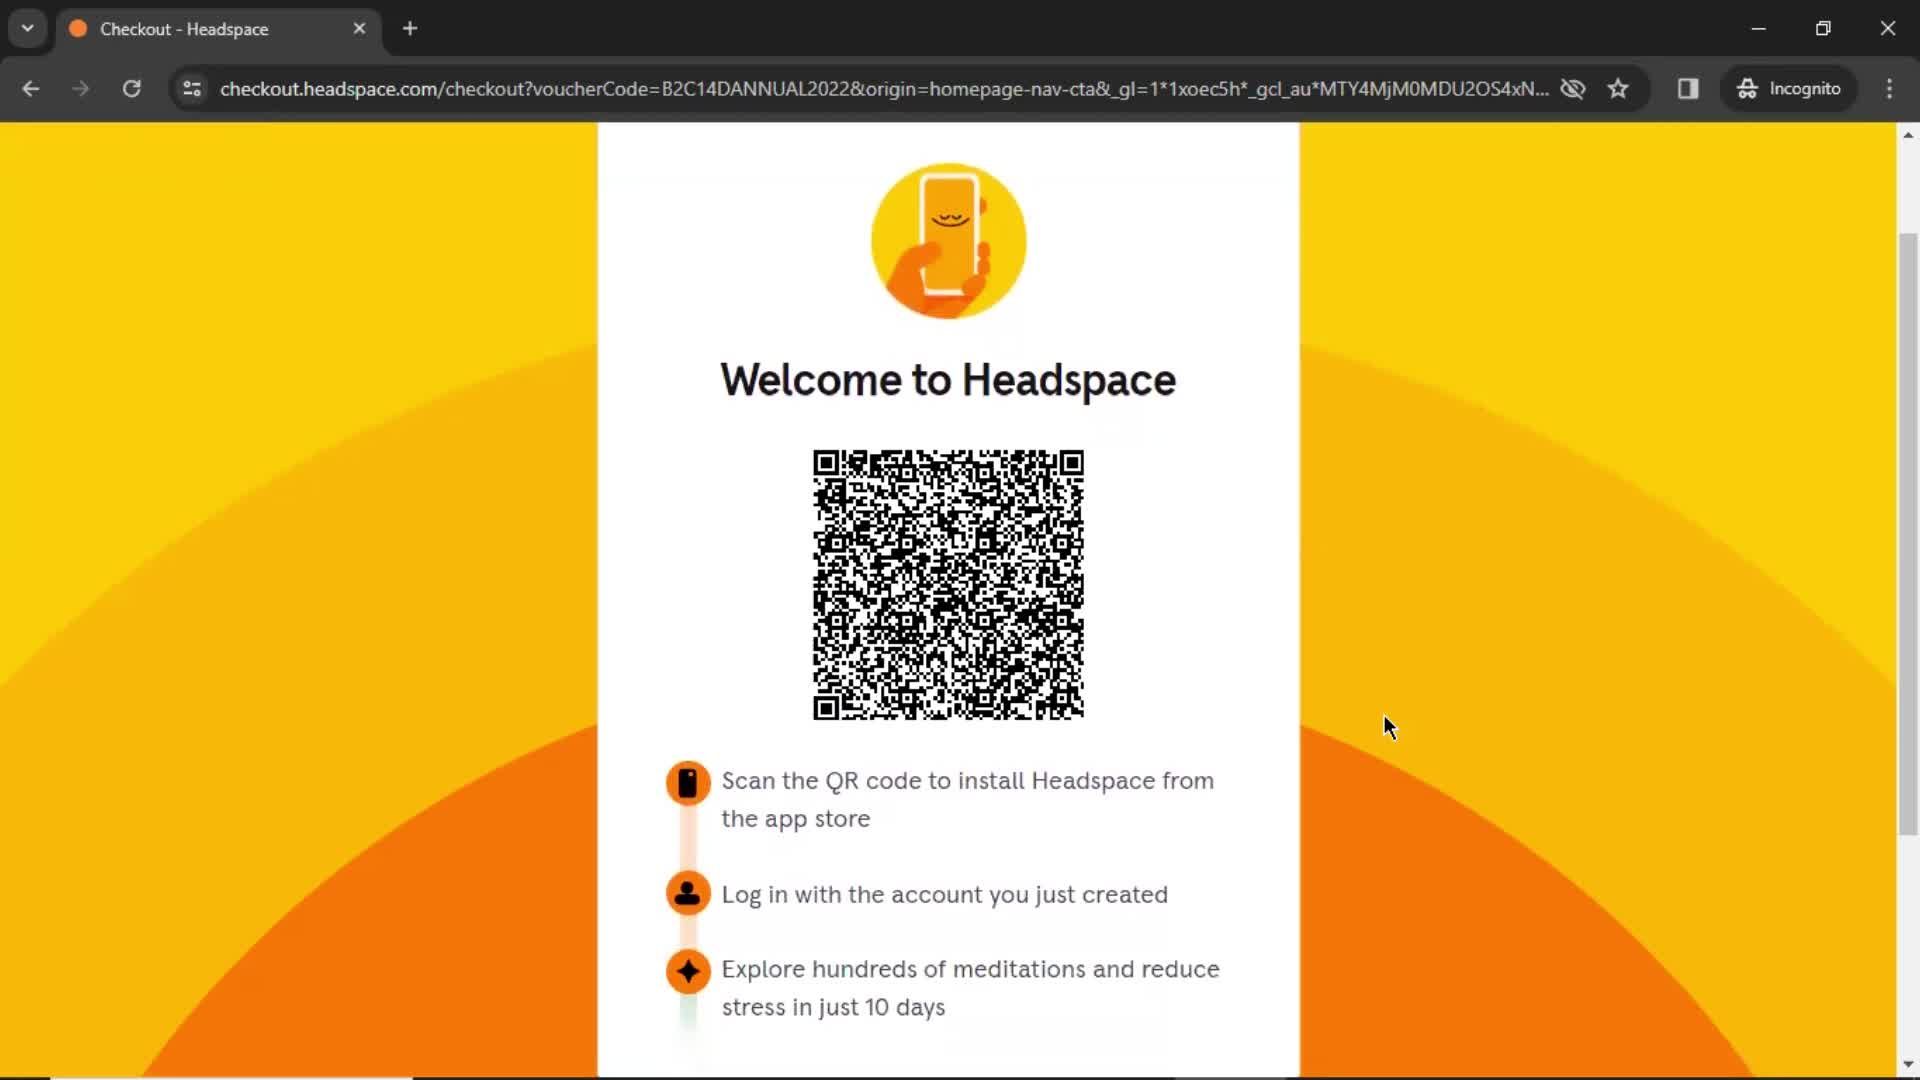Click the Headspace QR code image
This screenshot has width=1920, height=1080.
948,585
